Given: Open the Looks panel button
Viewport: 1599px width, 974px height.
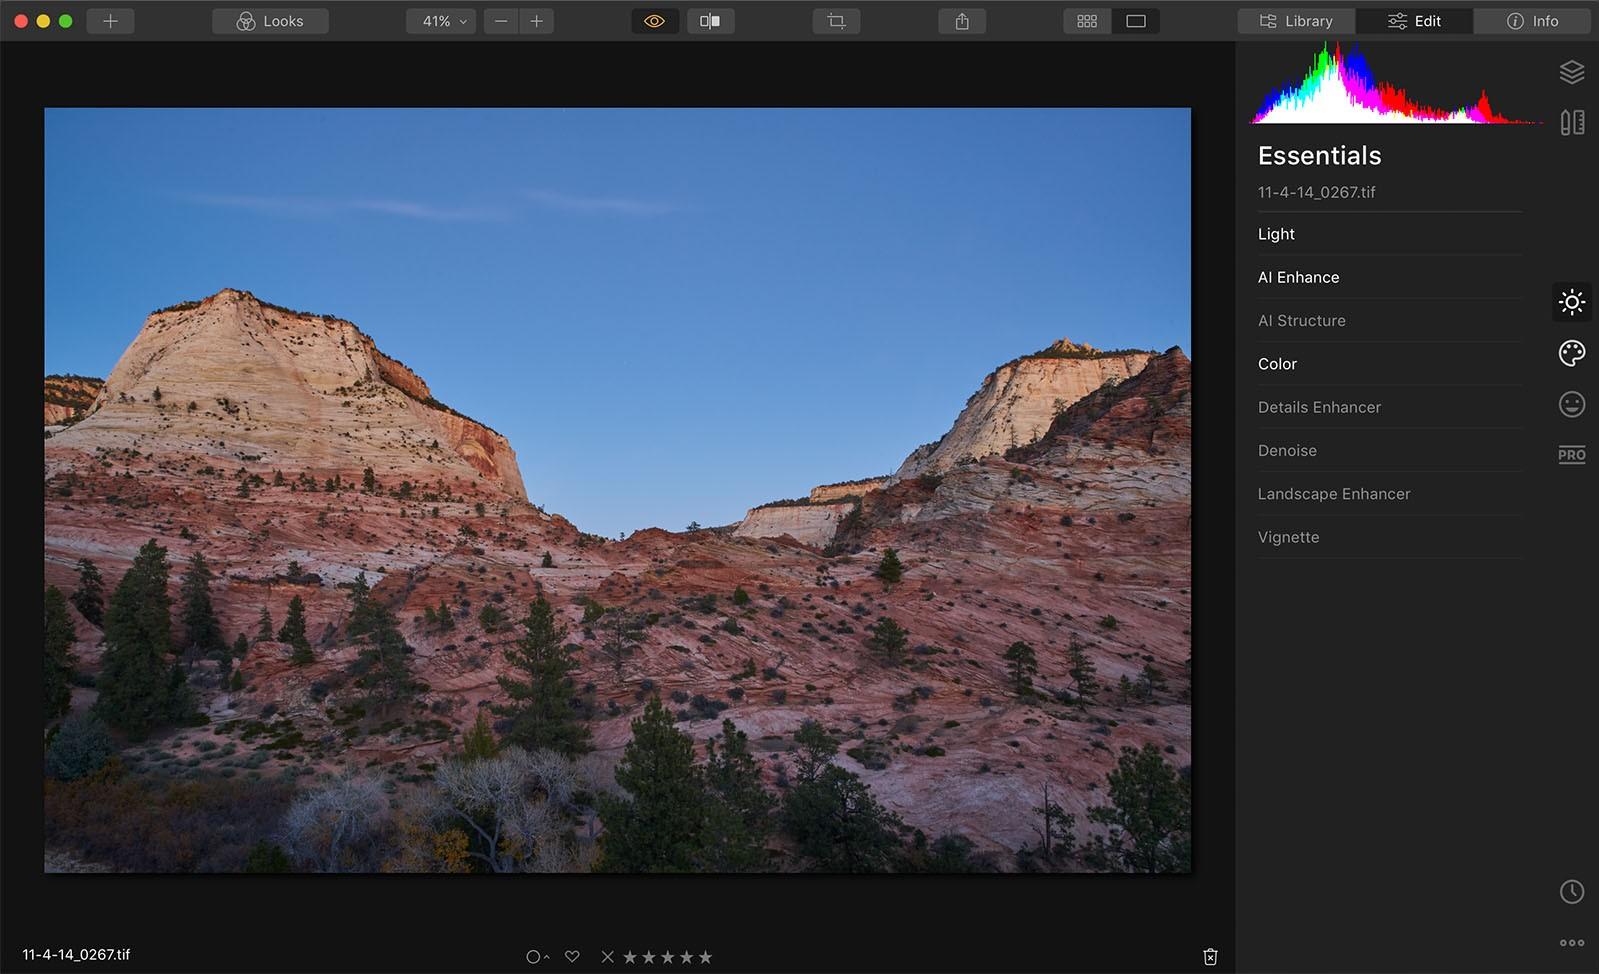Looking at the screenshot, I should click(x=270, y=21).
